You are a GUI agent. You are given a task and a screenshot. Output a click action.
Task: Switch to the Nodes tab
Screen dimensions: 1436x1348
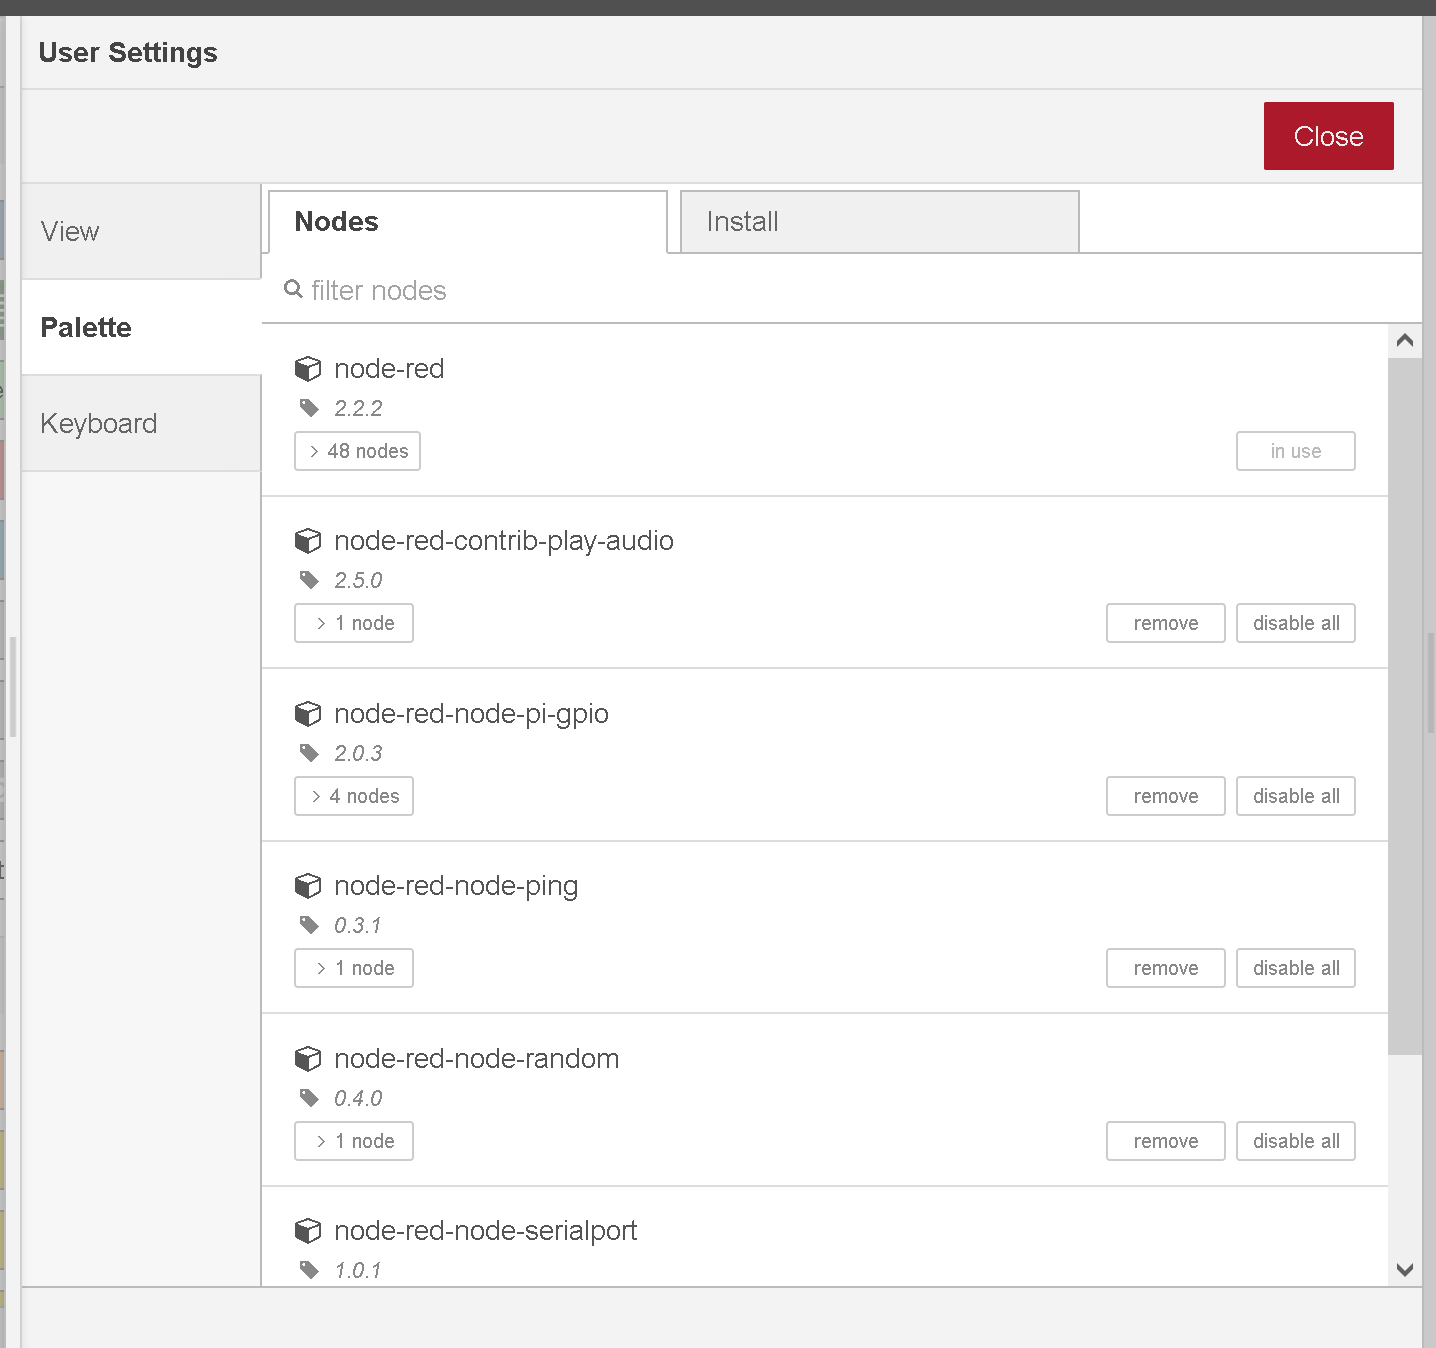[x=467, y=222]
